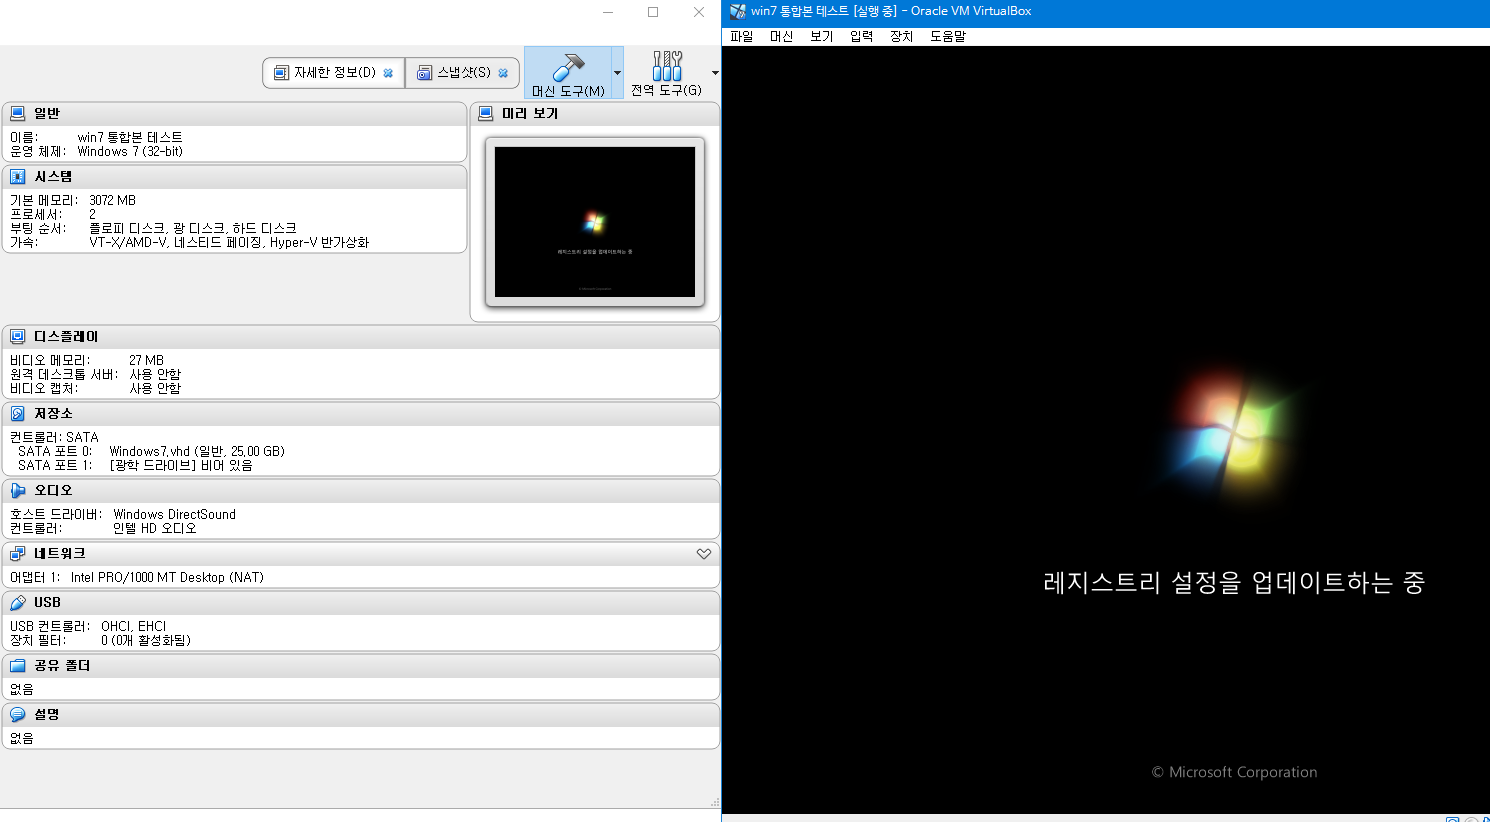The height and width of the screenshot is (822, 1490).
Task: Open the 설명 settings header
Action: (x=47, y=714)
